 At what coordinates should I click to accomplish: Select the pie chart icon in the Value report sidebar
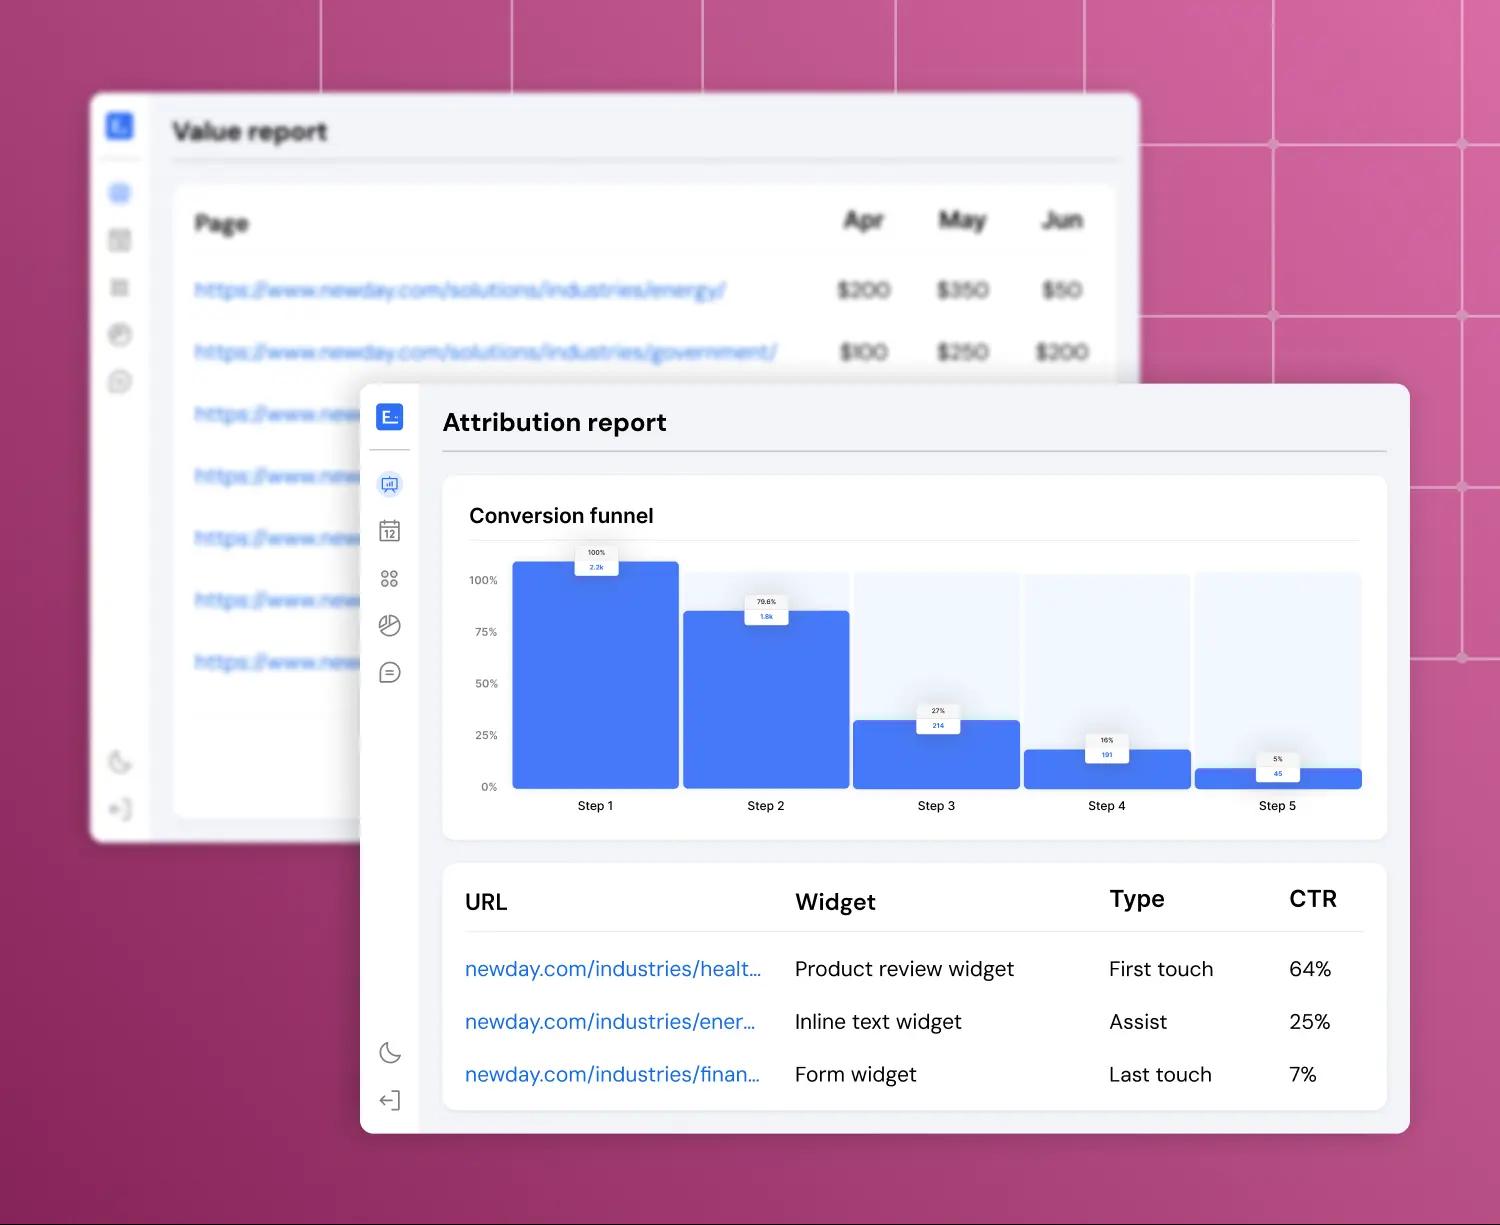pos(120,334)
